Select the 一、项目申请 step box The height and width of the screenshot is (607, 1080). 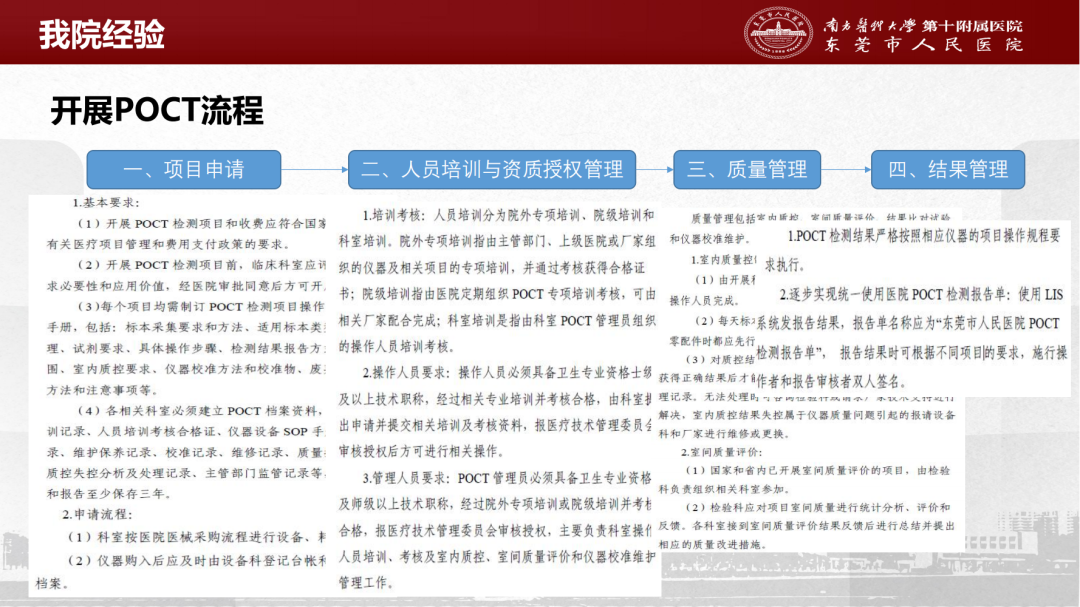pos(183,170)
